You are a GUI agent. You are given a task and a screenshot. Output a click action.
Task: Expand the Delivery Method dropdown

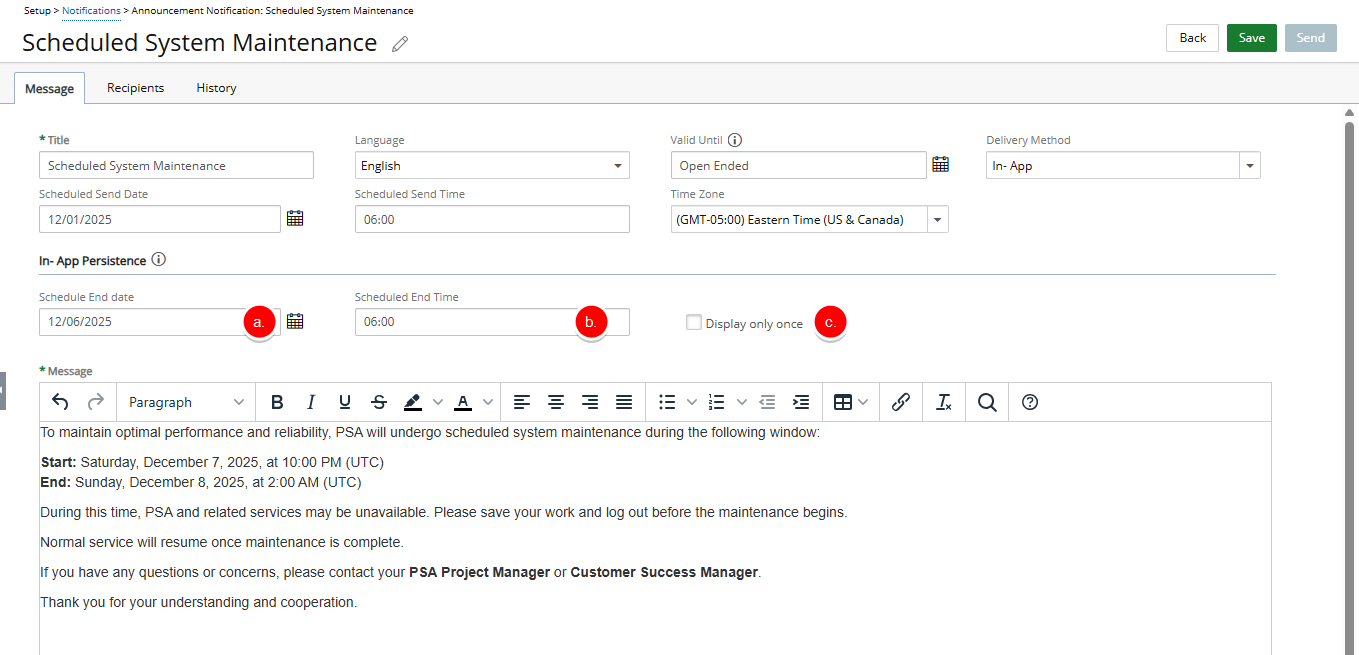[1249, 166]
